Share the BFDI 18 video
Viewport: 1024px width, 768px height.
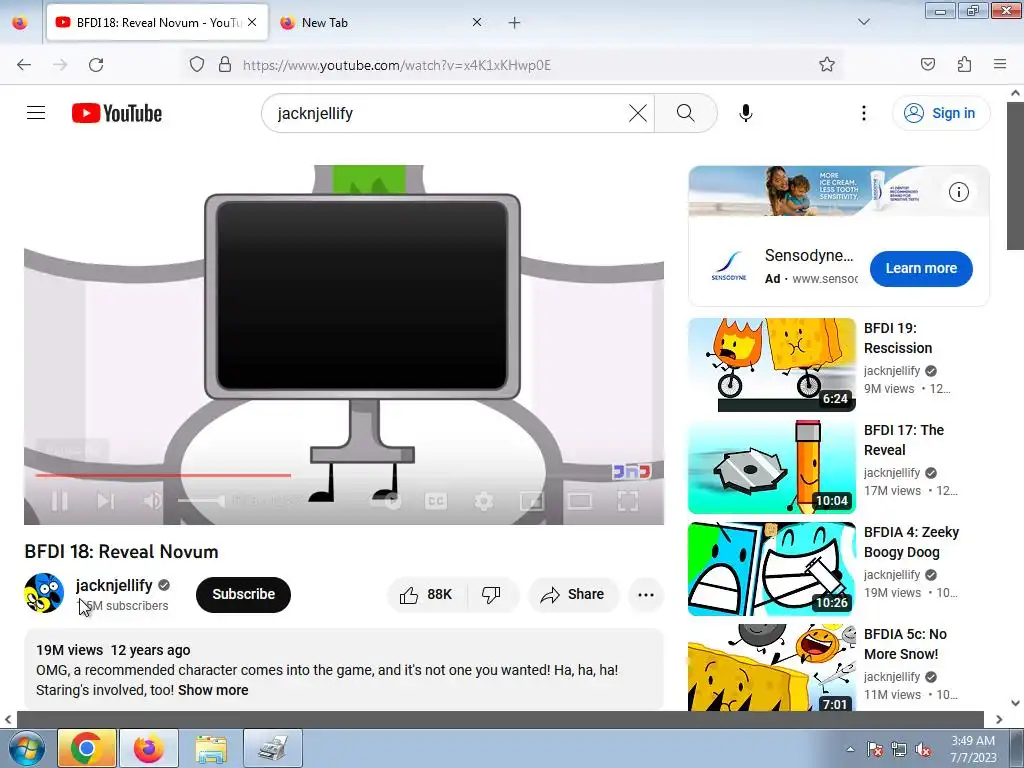click(x=573, y=594)
